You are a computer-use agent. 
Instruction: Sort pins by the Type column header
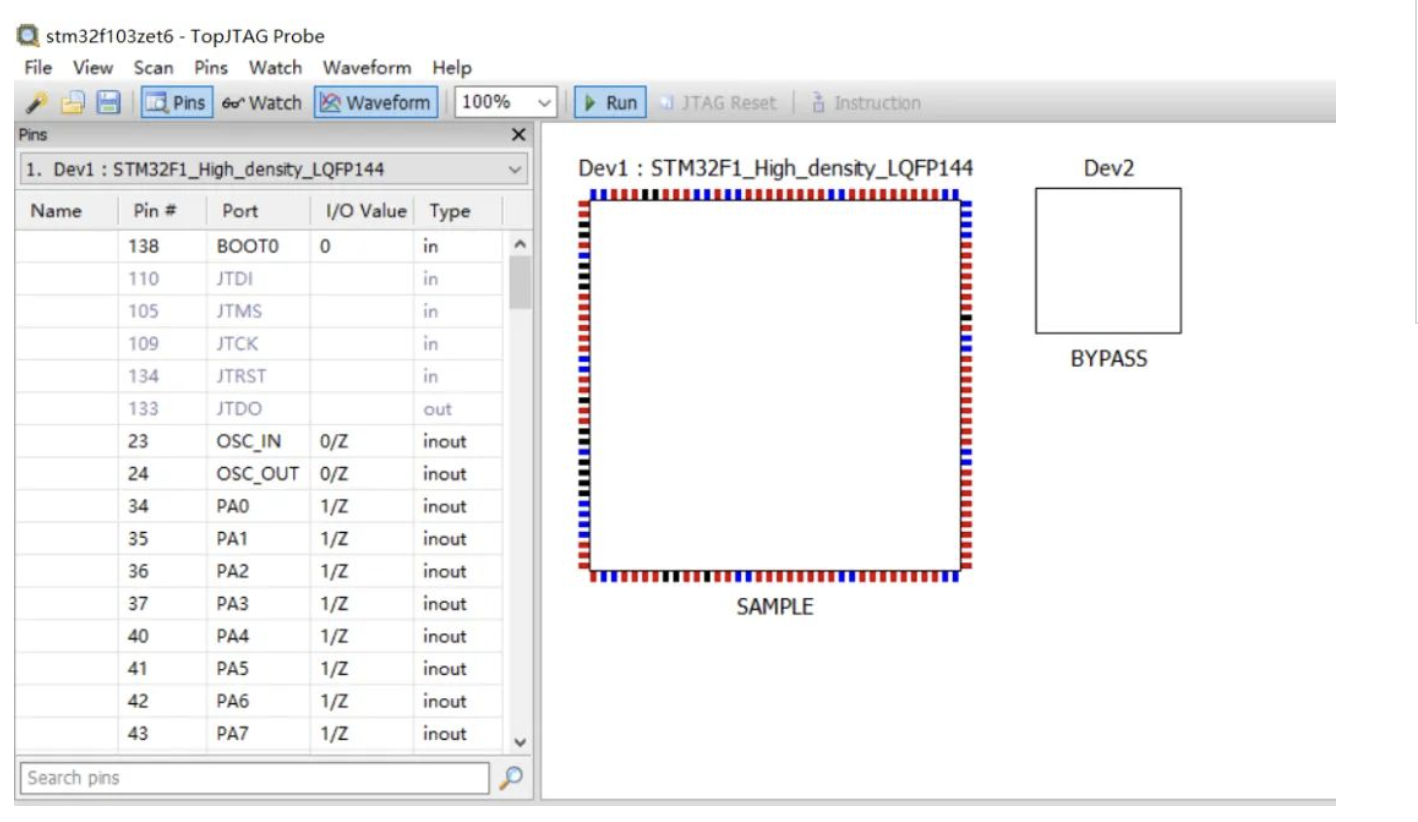[x=459, y=211]
